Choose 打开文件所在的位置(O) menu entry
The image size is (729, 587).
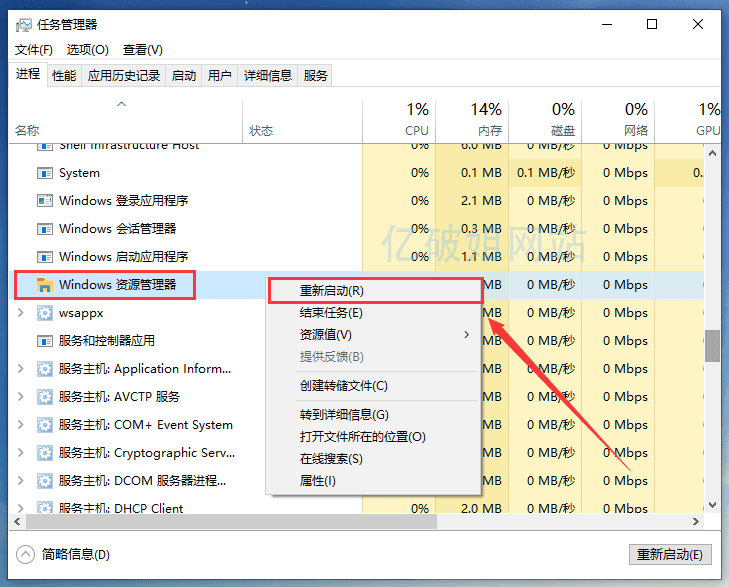tap(375, 437)
